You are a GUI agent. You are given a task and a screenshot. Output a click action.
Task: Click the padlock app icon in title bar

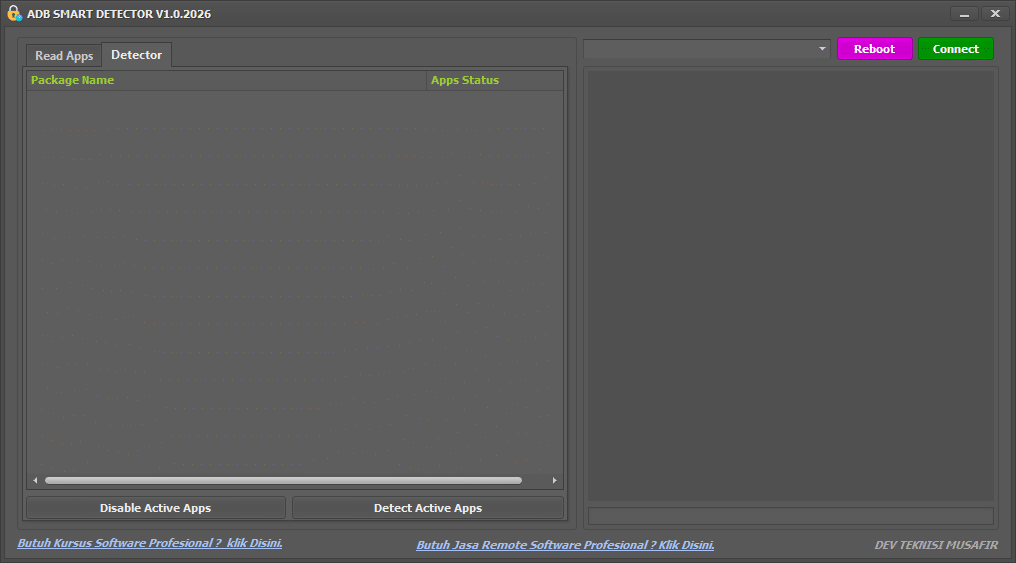(x=14, y=14)
